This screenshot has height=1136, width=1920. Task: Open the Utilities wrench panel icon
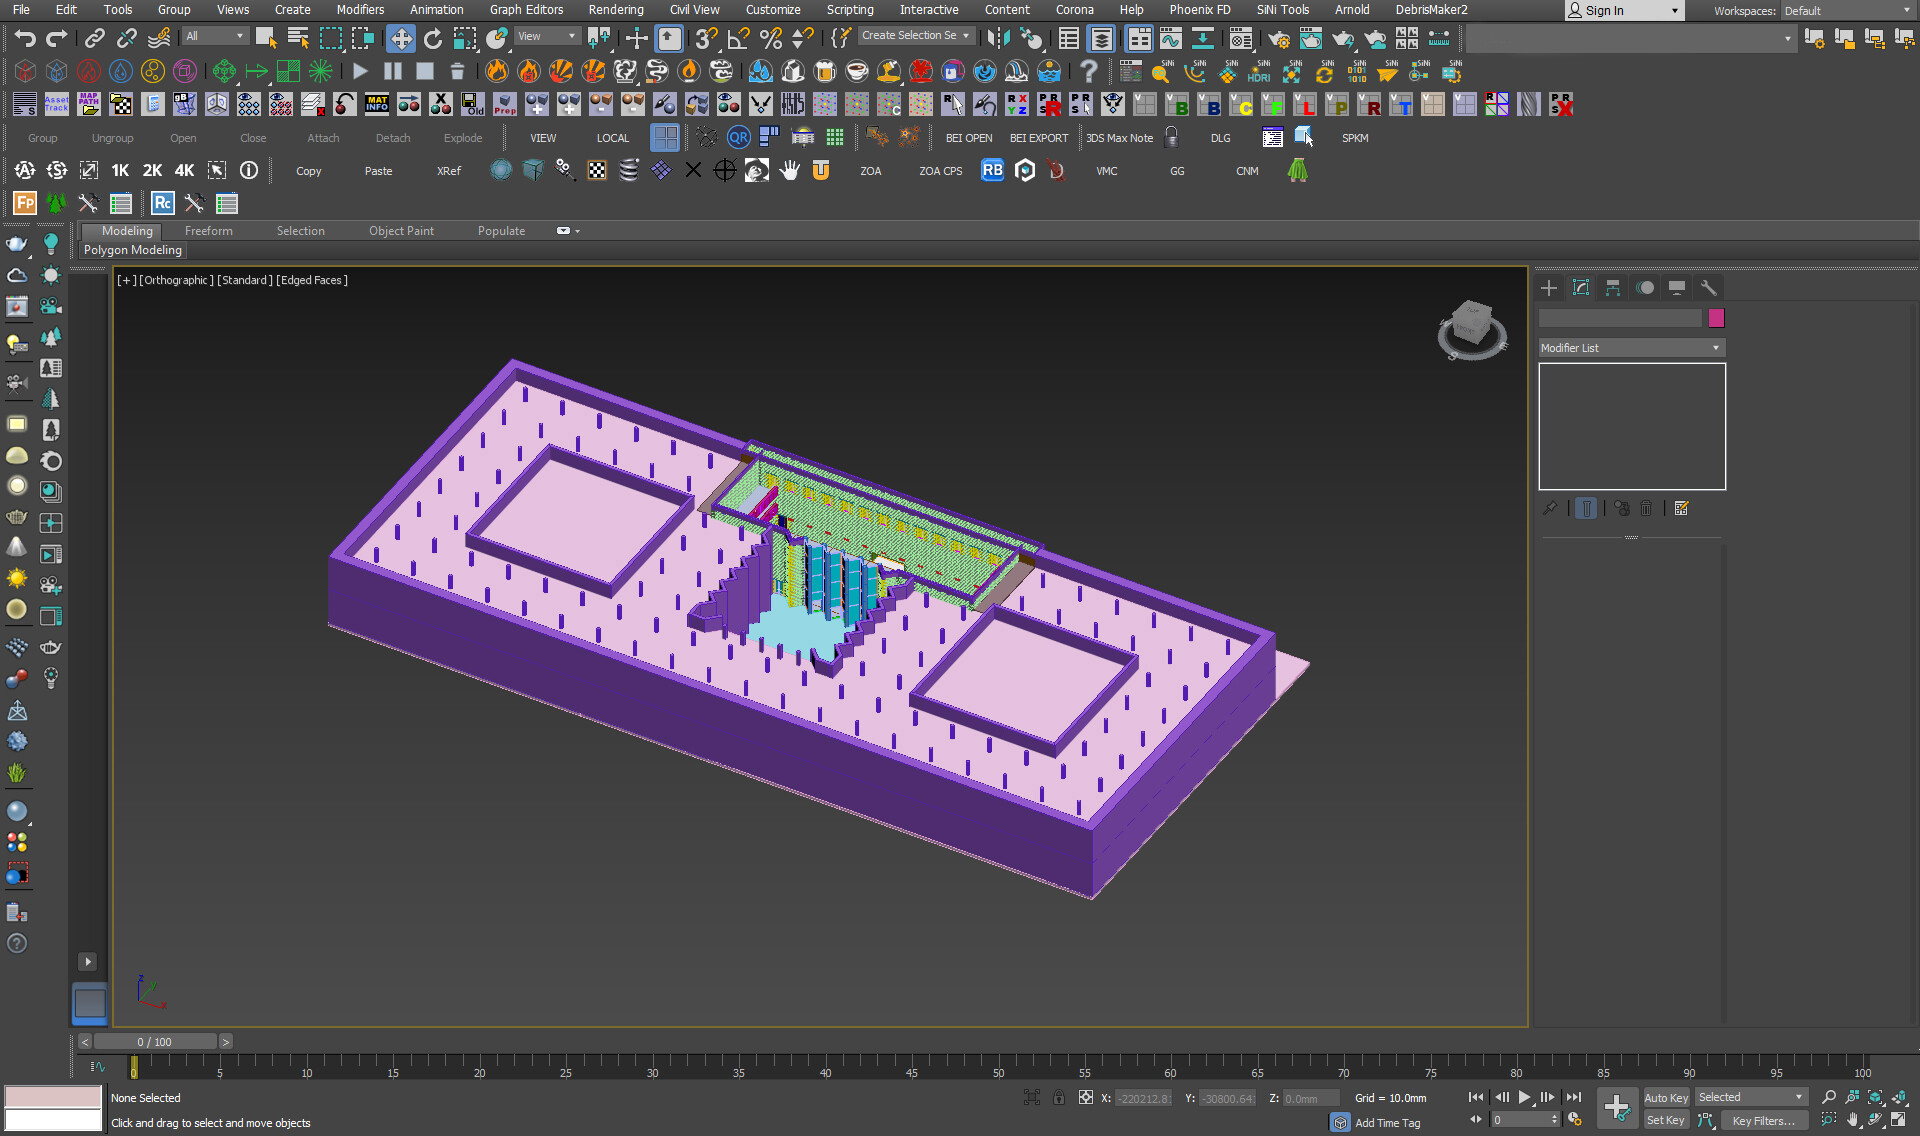(x=1708, y=288)
